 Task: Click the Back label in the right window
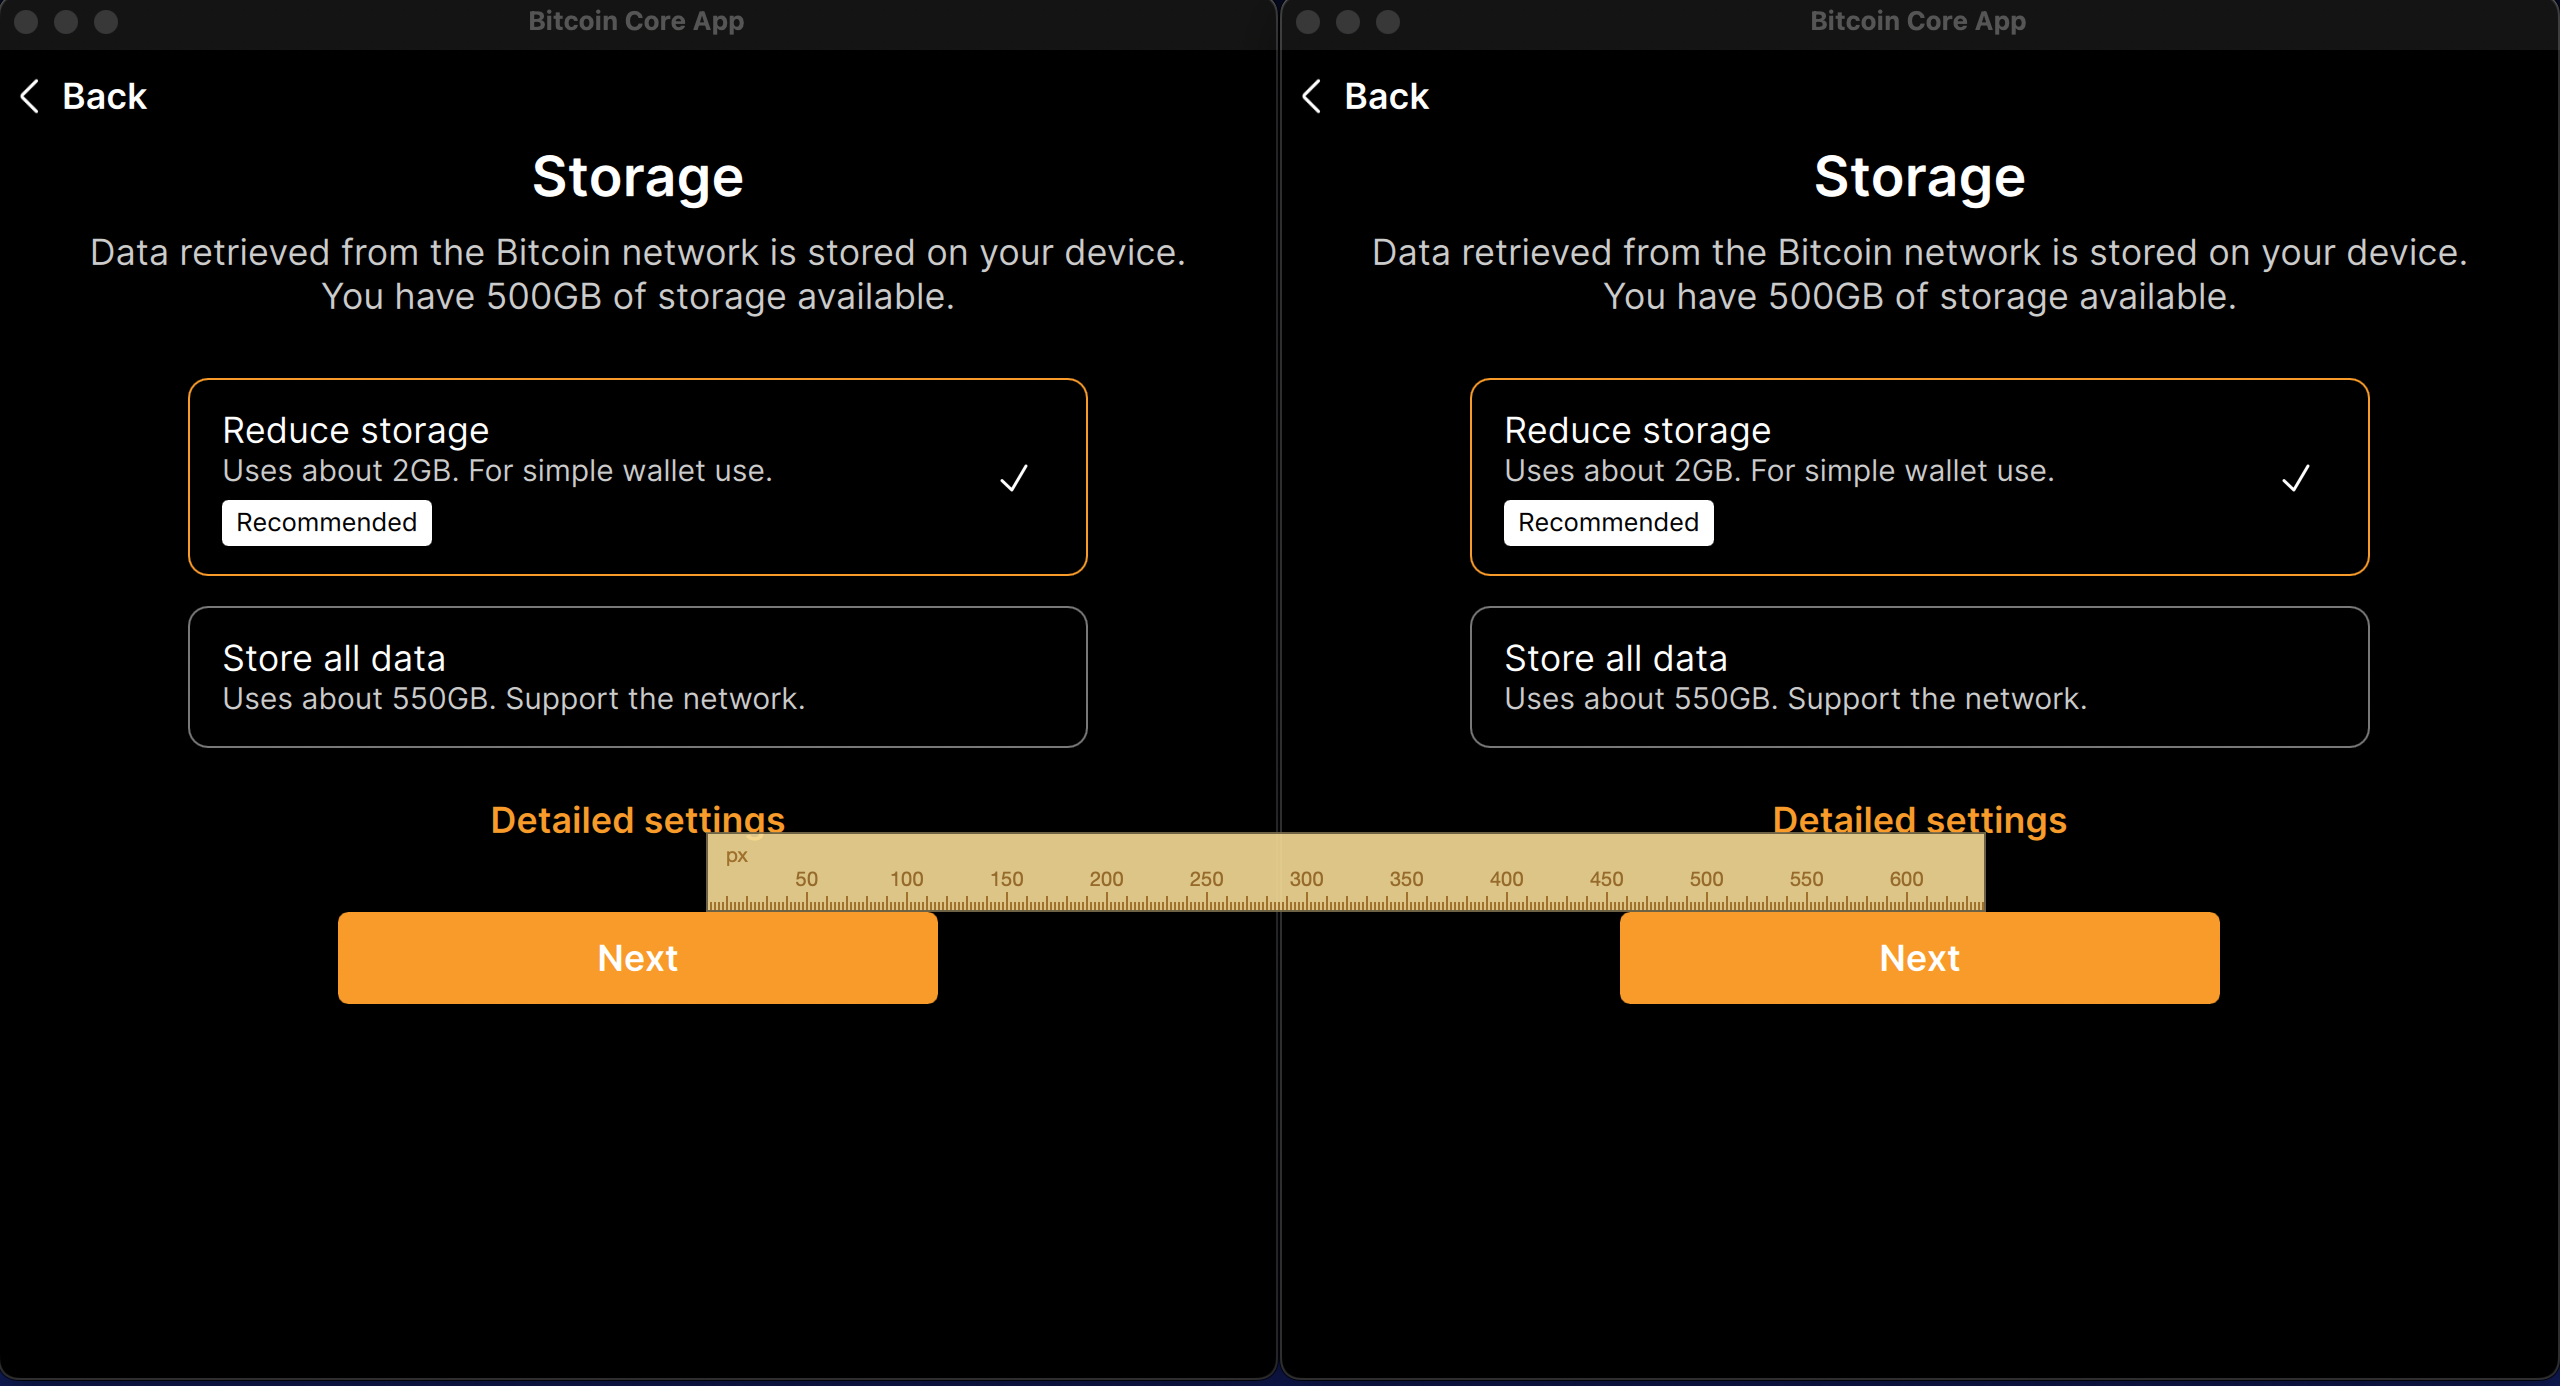coord(1386,97)
